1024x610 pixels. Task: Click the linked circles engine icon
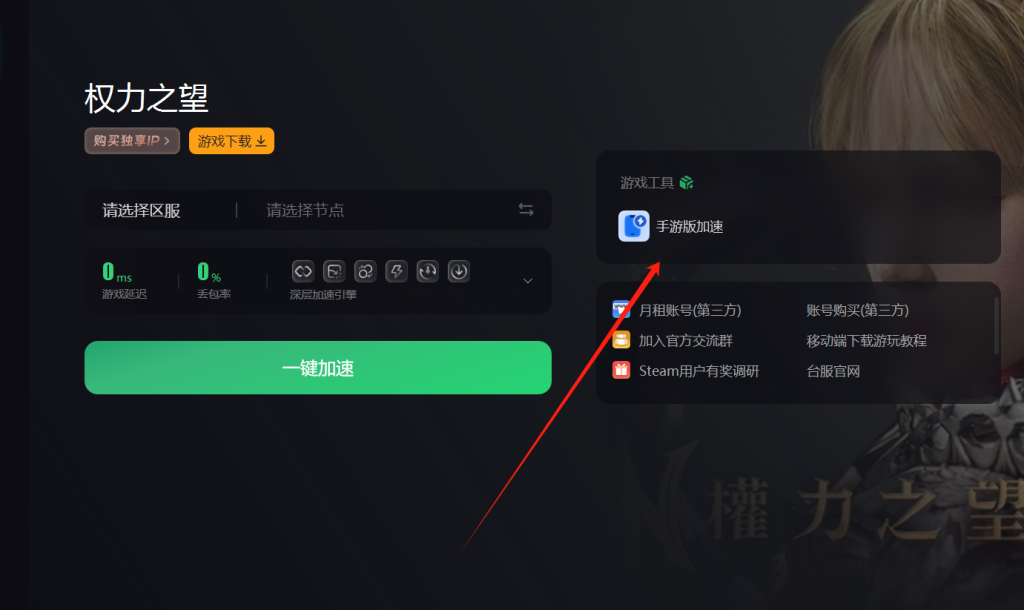(x=365, y=271)
